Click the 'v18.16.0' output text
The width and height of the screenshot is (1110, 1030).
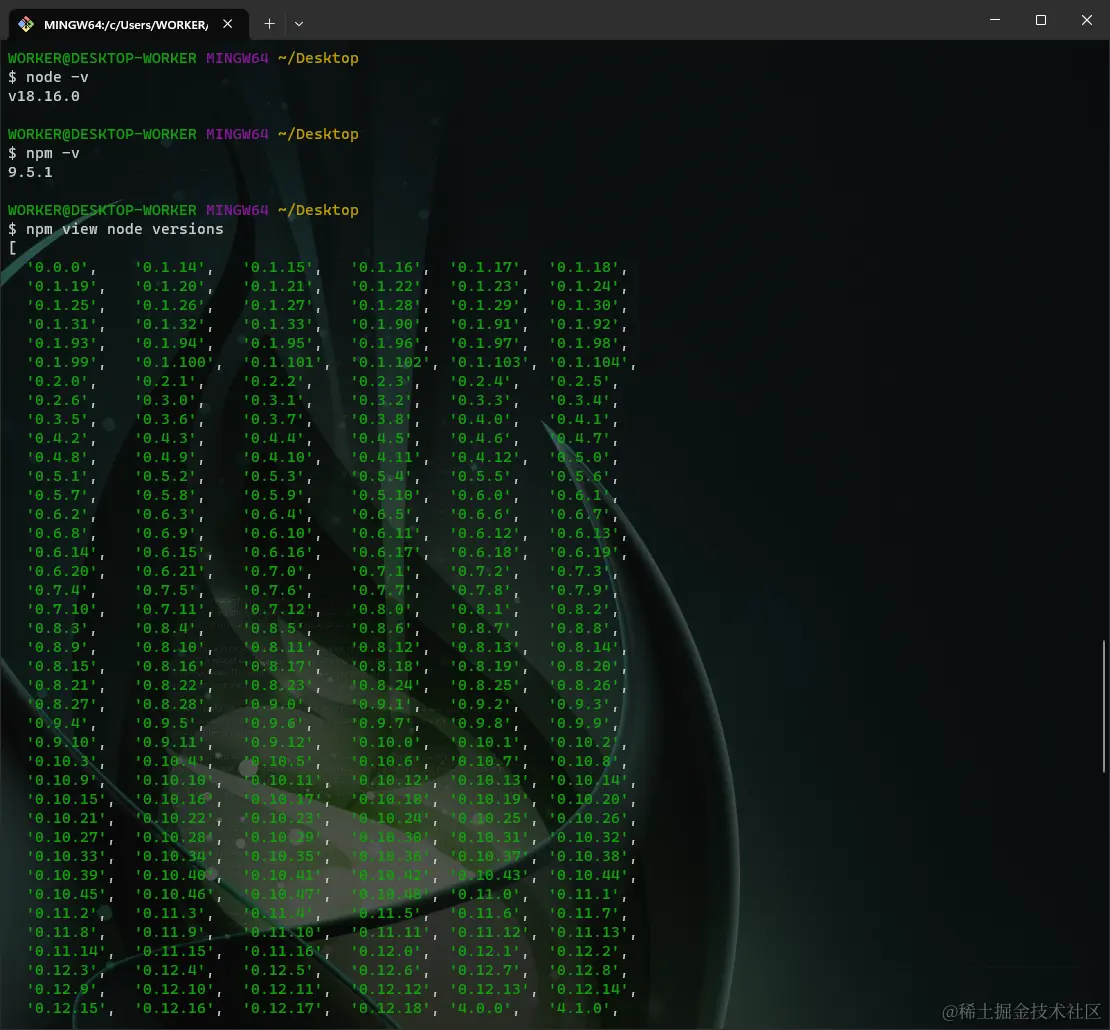tap(44, 96)
